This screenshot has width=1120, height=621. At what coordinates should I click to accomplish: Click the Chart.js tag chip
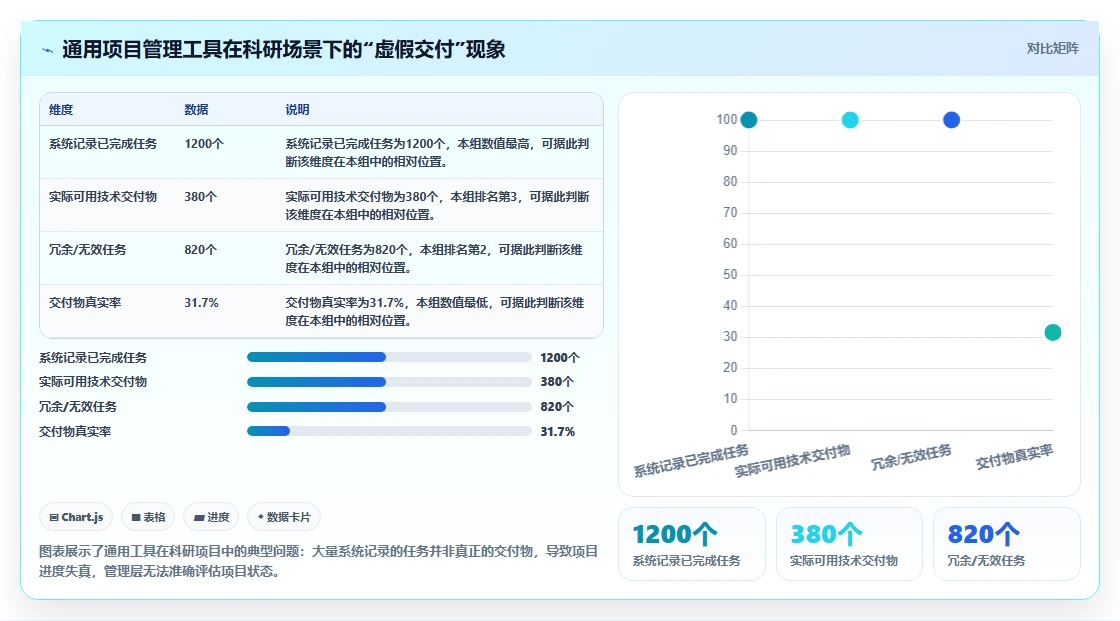(76, 517)
